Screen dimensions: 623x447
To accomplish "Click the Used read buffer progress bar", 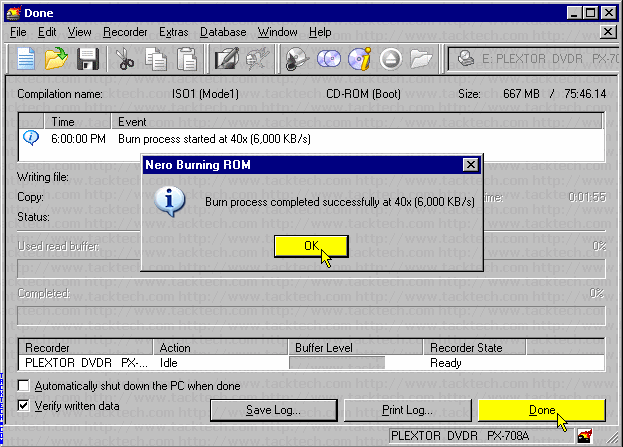I will (x=311, y=269).
